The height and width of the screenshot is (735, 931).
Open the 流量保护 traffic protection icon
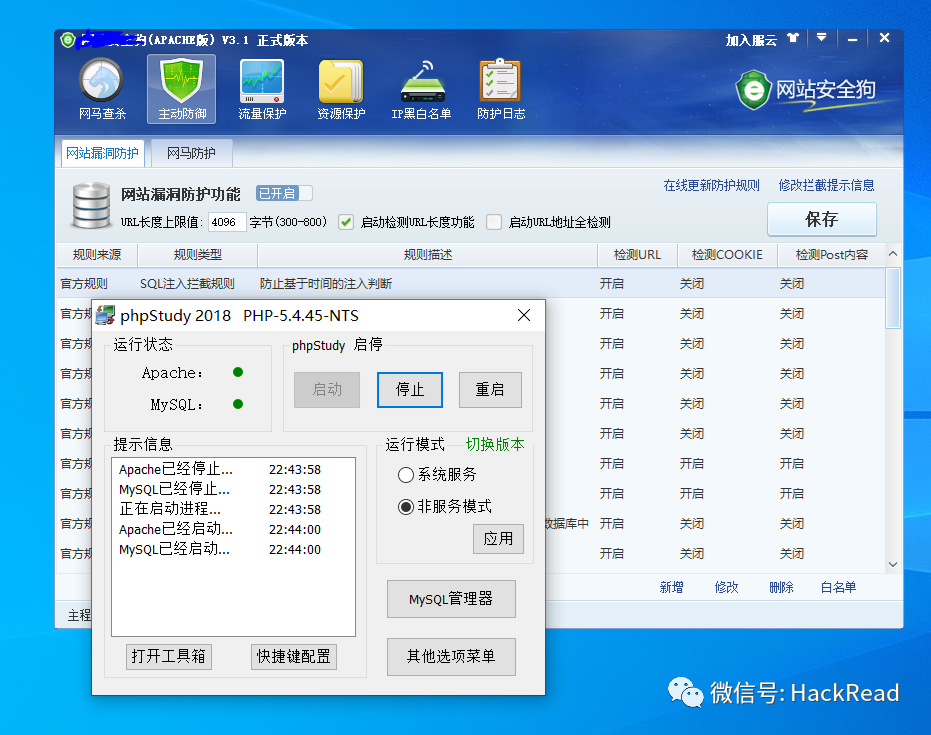click(x=262, y=89)
